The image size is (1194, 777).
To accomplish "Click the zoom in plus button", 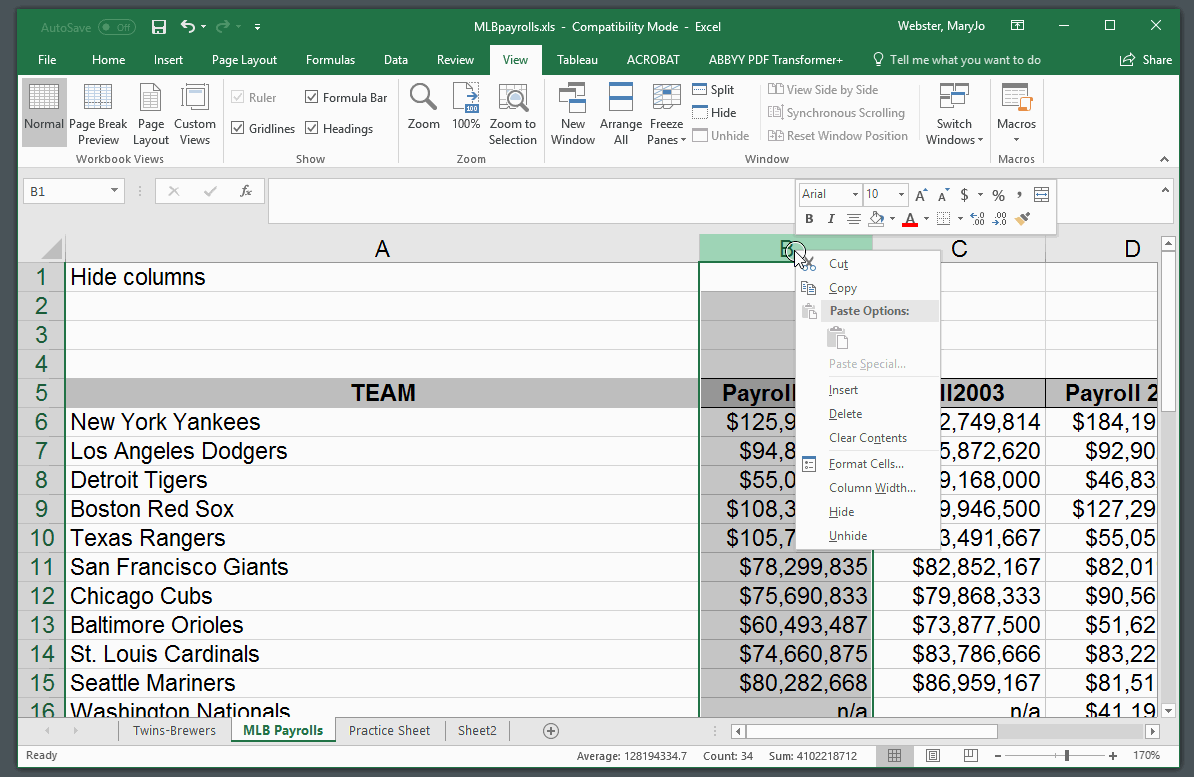I will point(1113,756).
